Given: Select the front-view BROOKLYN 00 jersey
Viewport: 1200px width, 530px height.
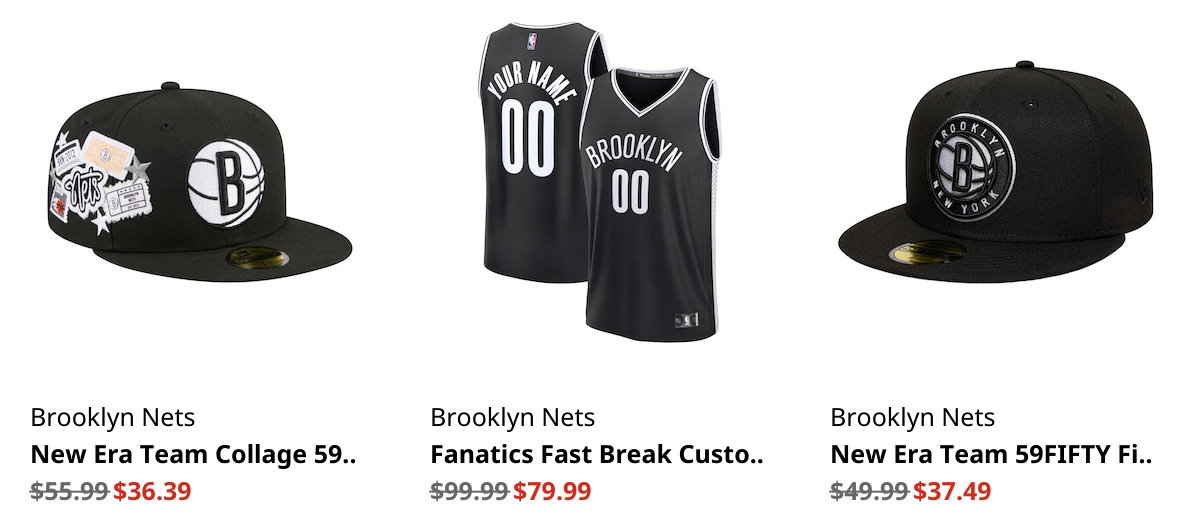Looking at the screenshot, I should pos(650,200).
